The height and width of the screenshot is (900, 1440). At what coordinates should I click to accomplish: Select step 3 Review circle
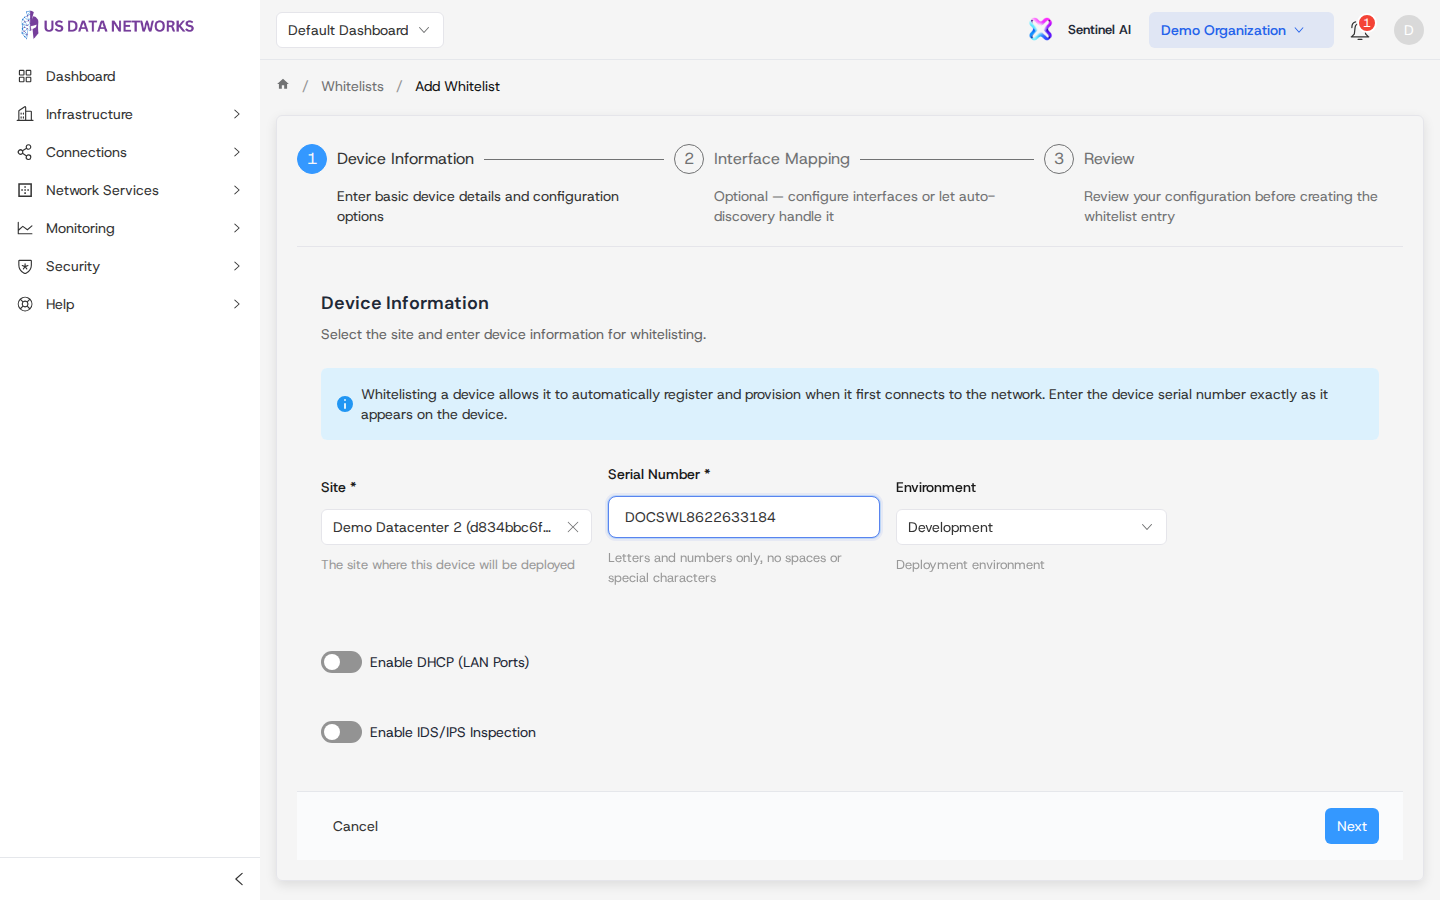point(1059,159)
